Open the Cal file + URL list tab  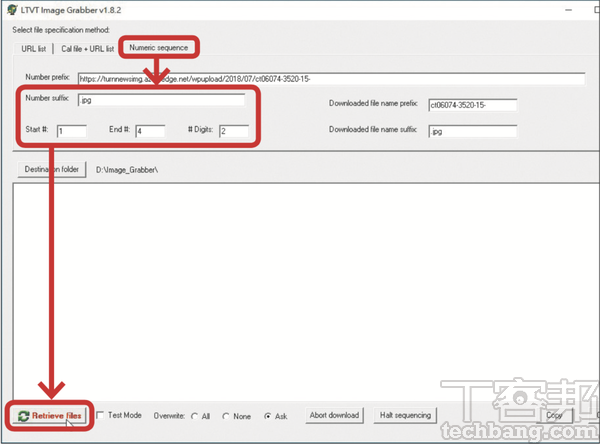pos(88,49)
